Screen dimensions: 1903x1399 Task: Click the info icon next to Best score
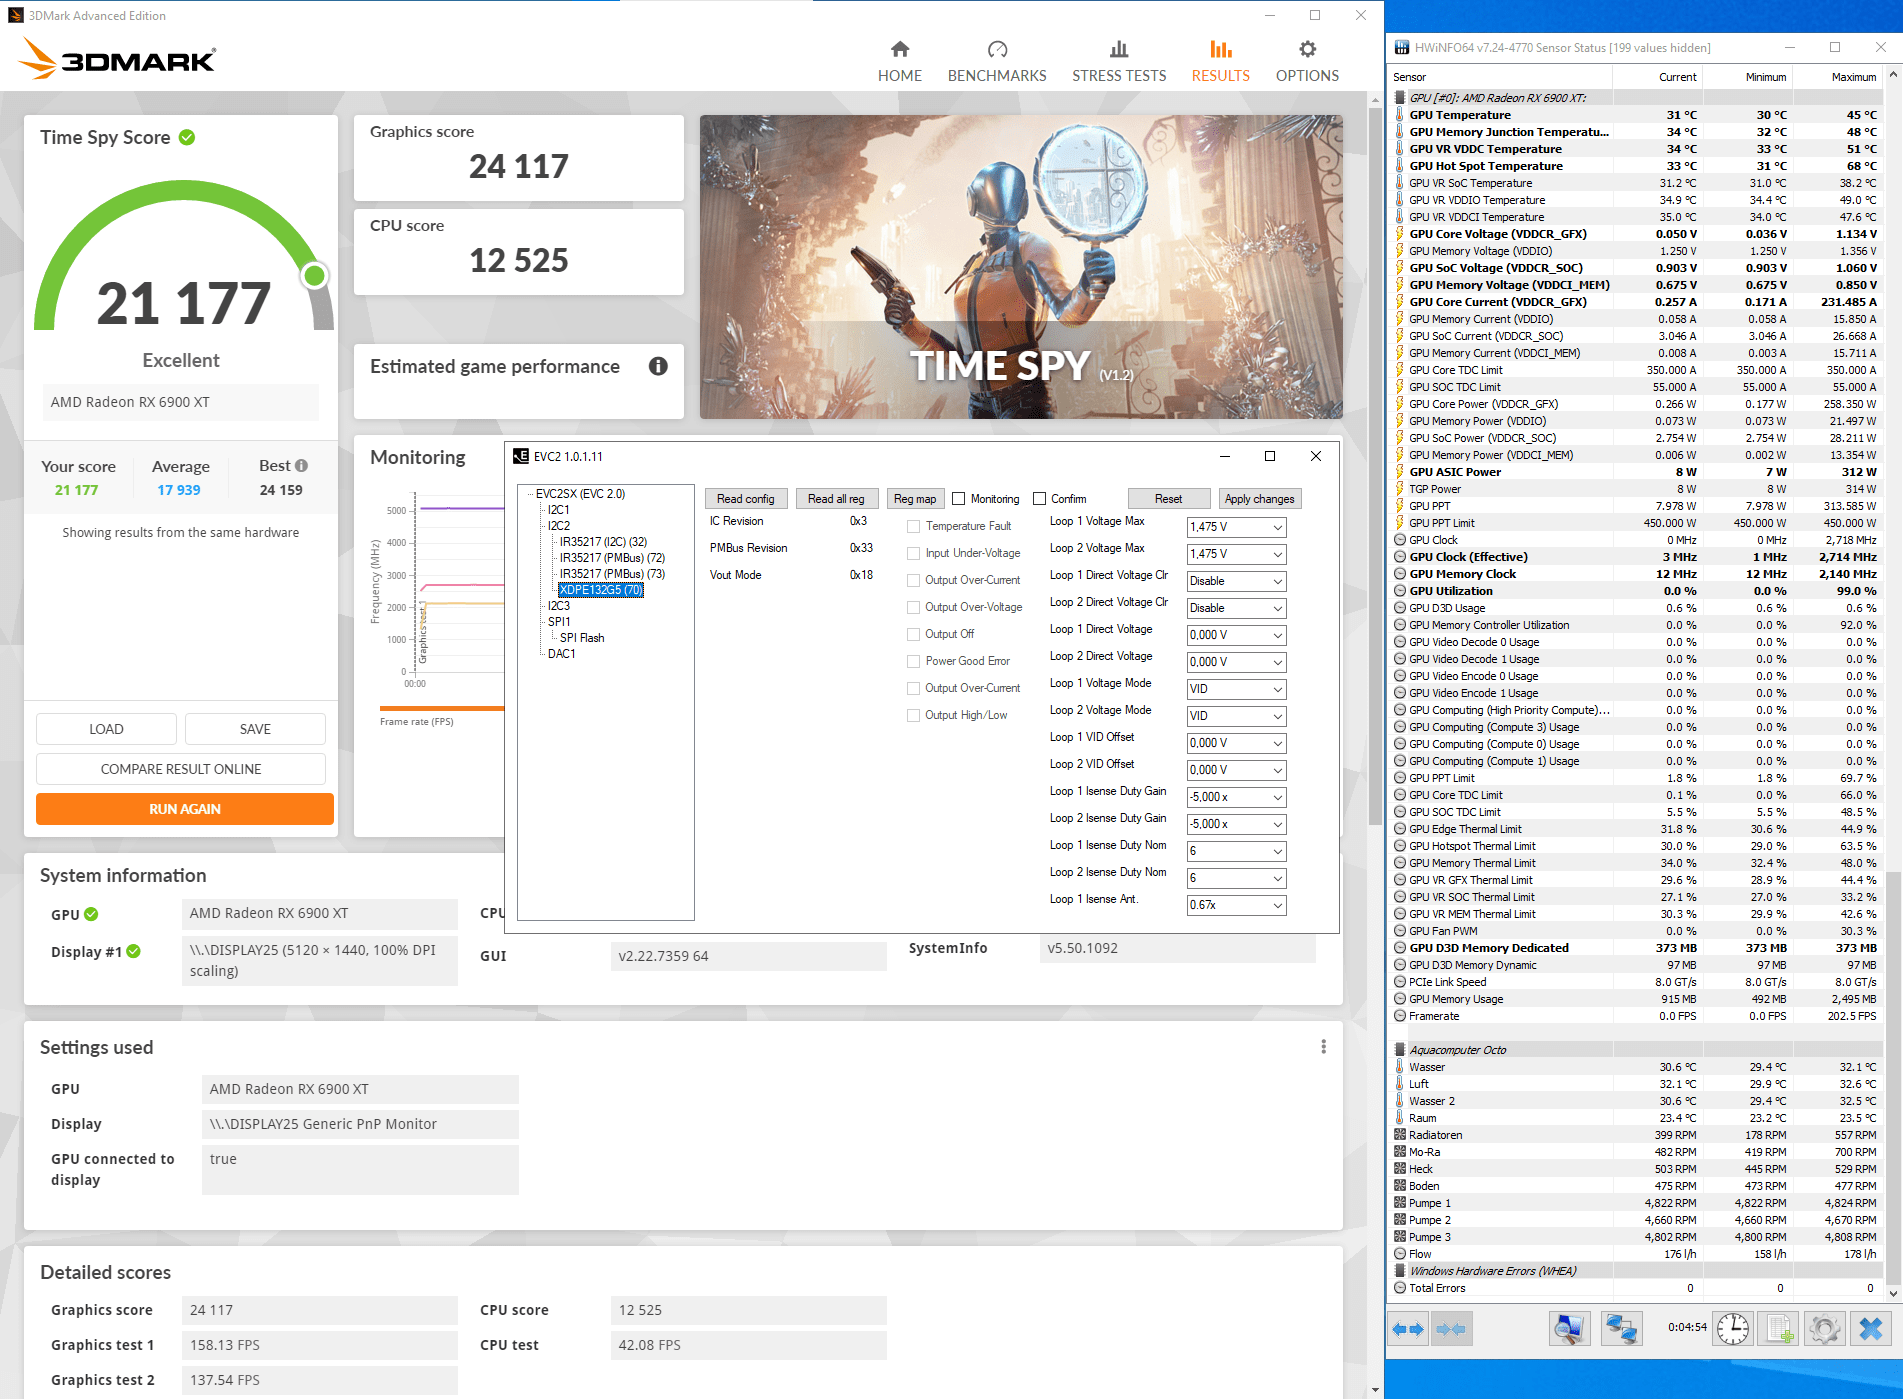click(x=301, y=466)
